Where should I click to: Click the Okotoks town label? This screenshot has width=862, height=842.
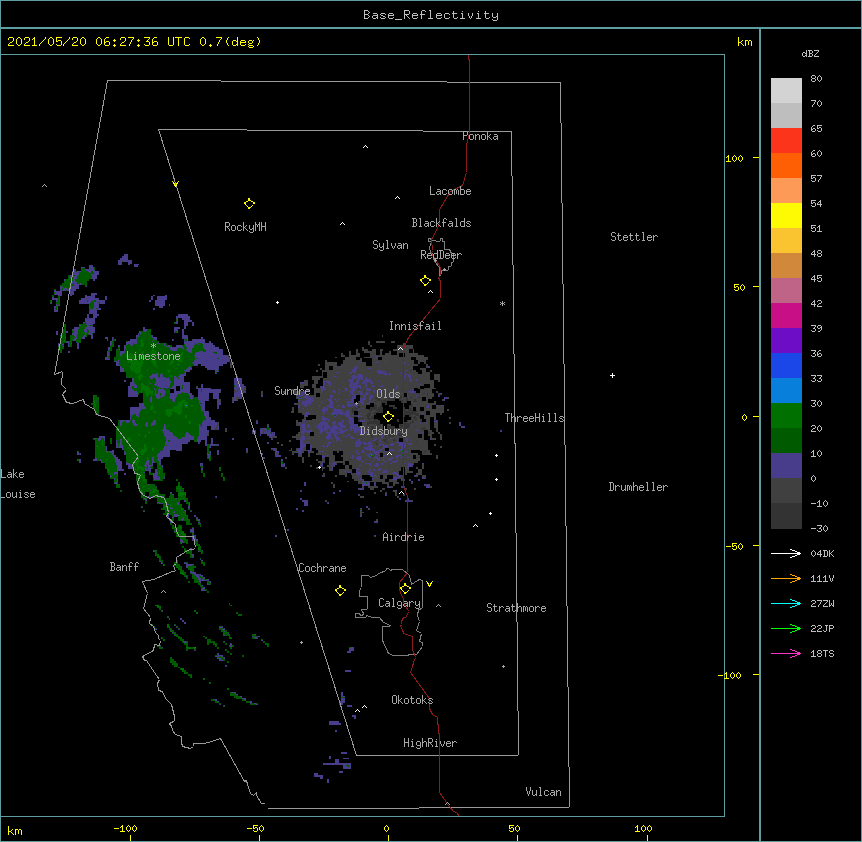coord(412,700)
